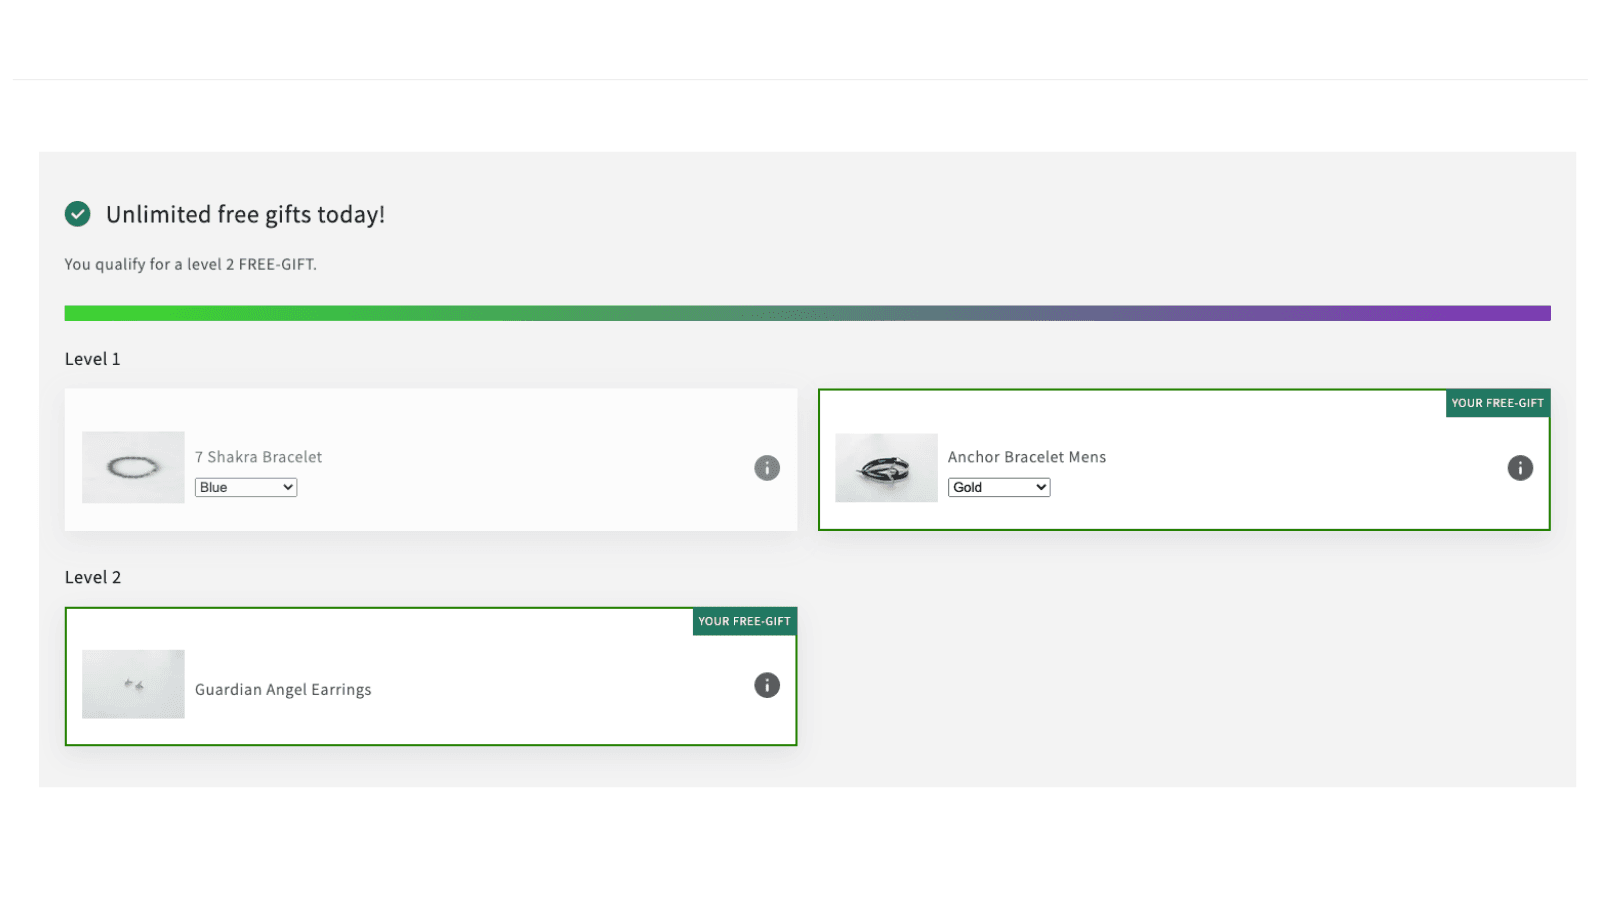The image size is (1600, 900).
Task: Click the Anchor Bracelet Mens product image
Action: click(886, 467)
